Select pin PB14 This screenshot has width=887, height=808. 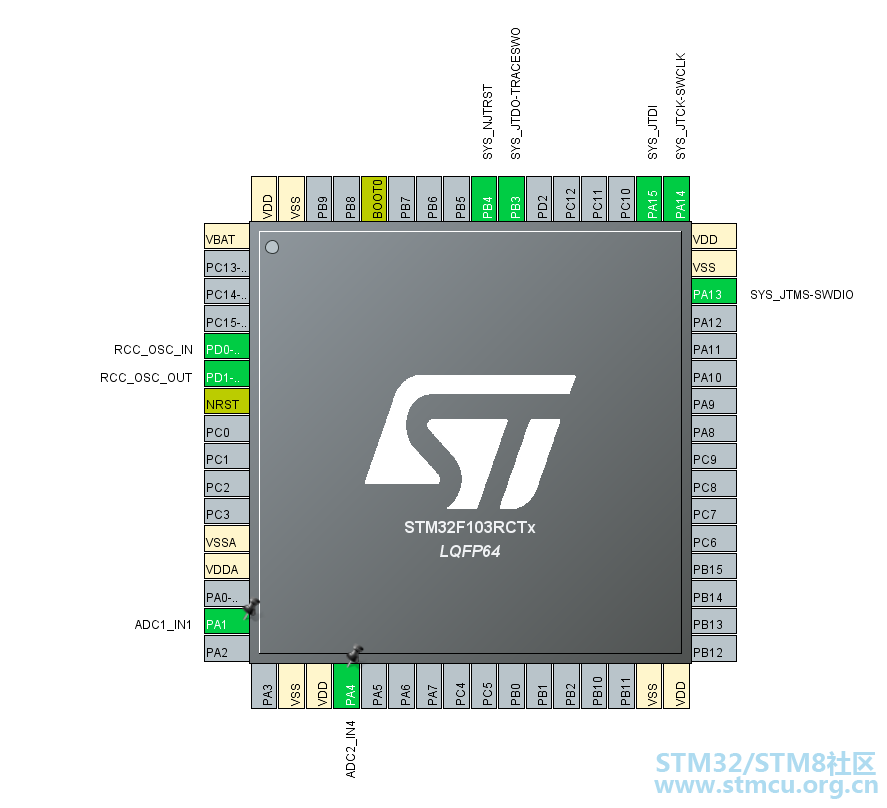pos(714,594)
